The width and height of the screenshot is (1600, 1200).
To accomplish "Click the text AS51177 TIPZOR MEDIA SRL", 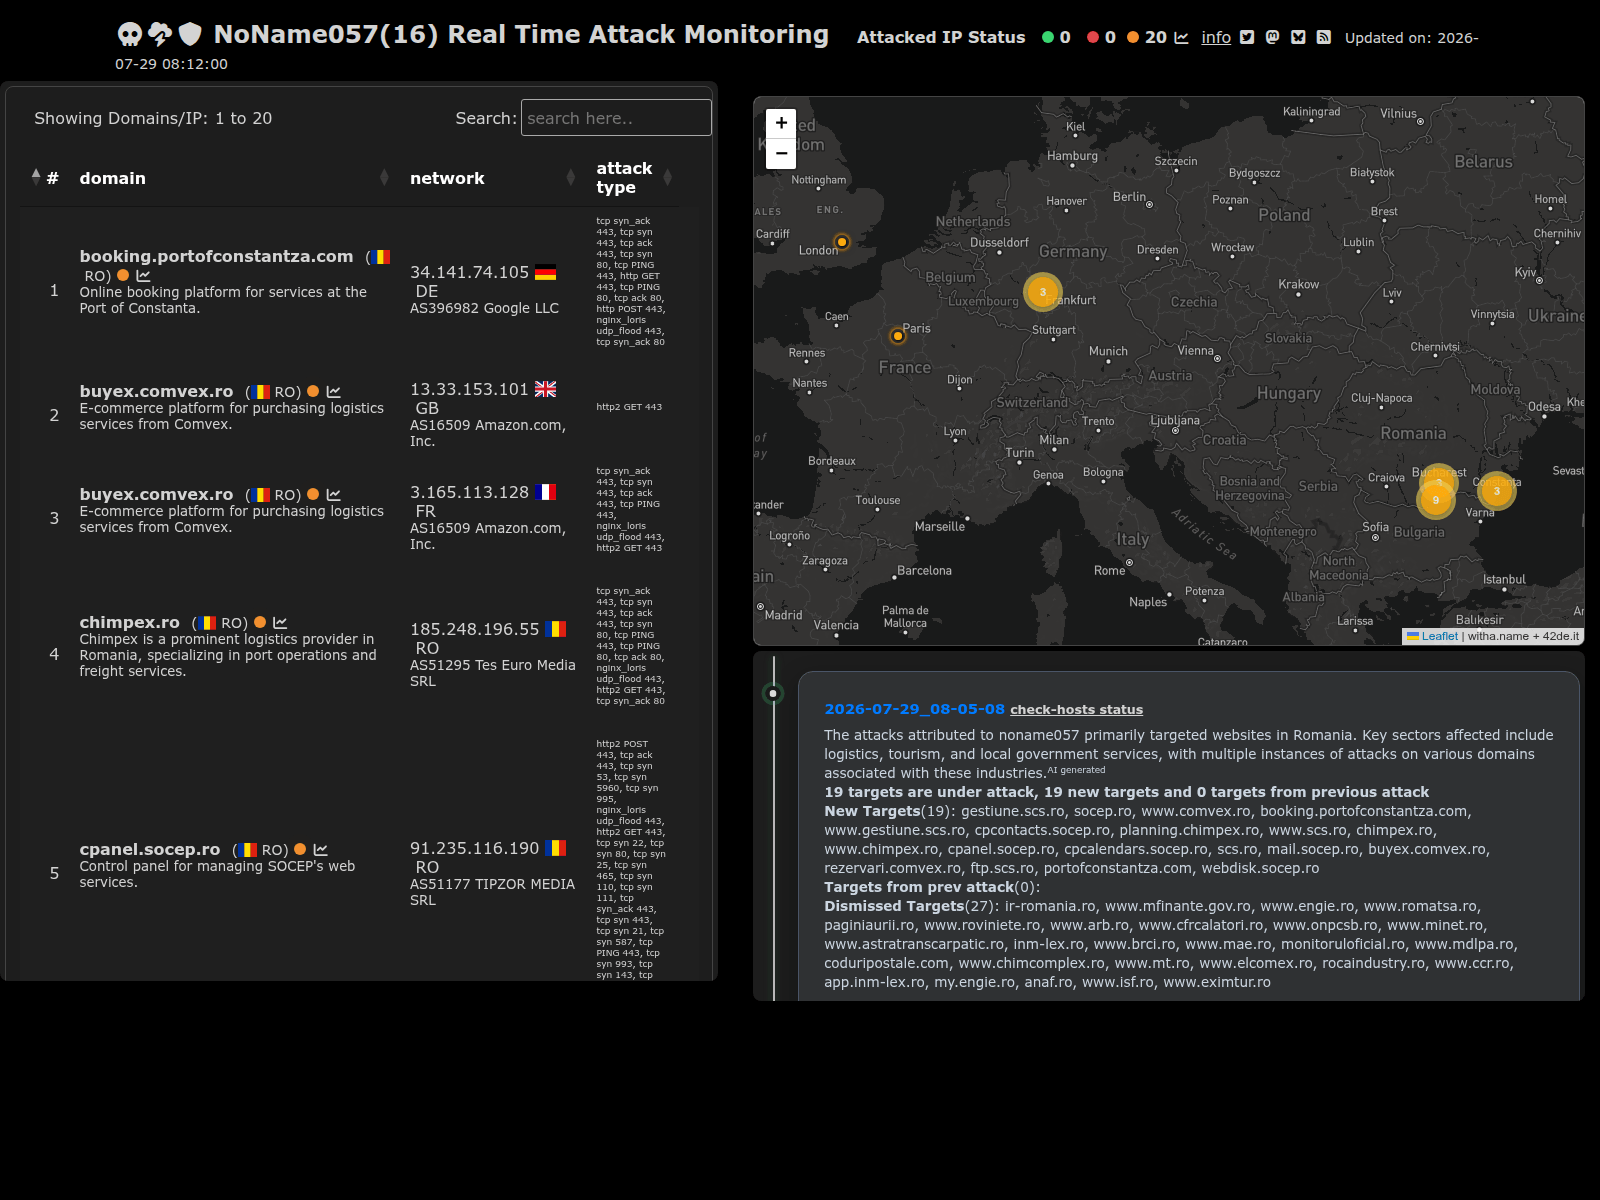I will click(x=492, y=892).
